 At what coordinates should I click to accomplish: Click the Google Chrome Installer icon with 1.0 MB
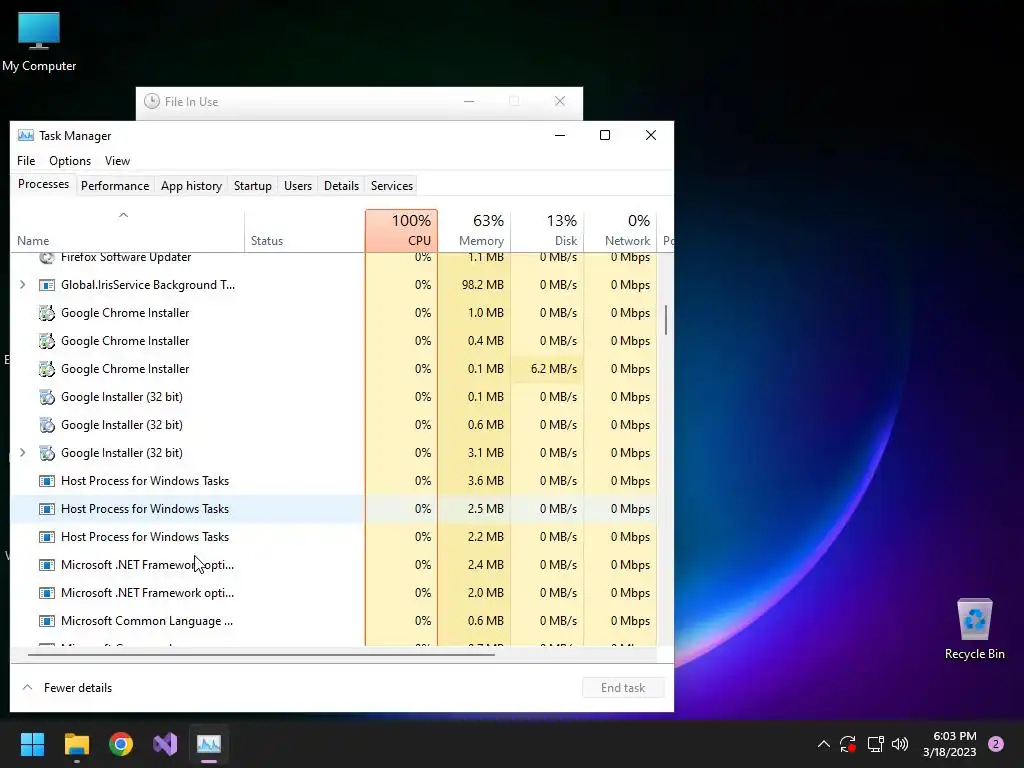[47, 313]
